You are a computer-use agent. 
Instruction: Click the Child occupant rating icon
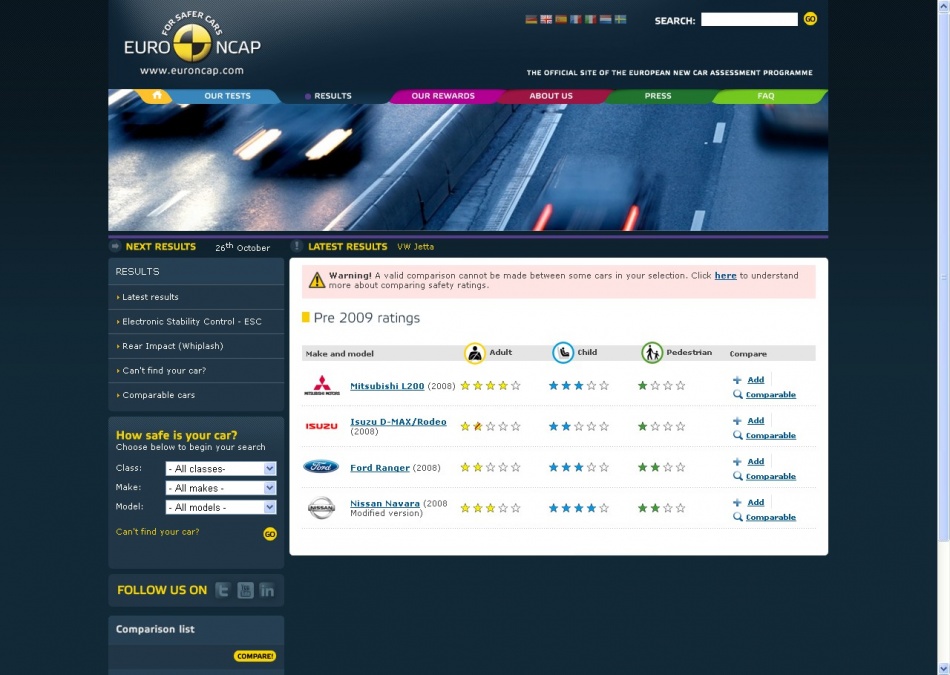pyautogui.click(x=563, y=353)
